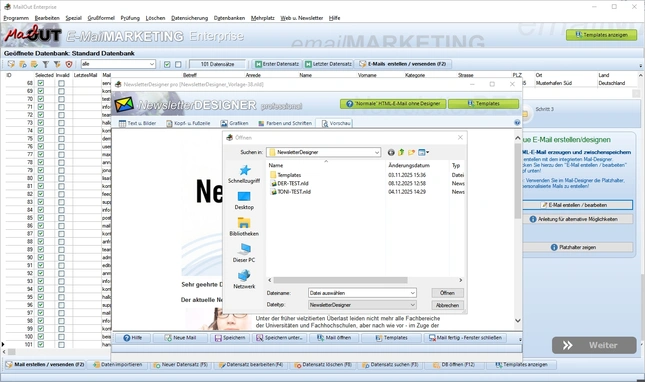Click the select-all checked box in MailOut toolbar

167,65
